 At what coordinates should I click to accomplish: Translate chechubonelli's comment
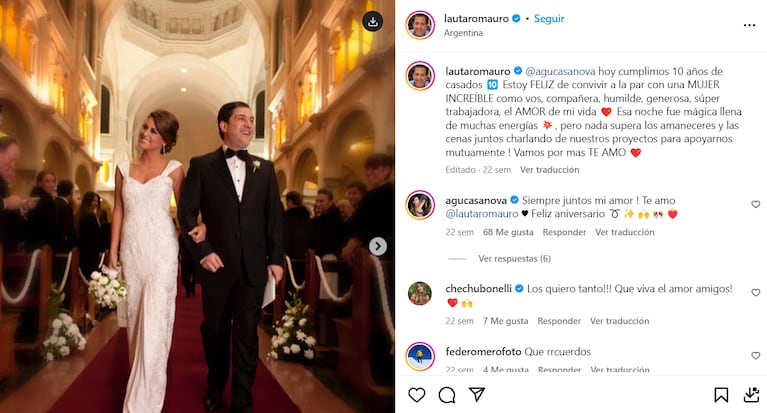pos(620,321)
